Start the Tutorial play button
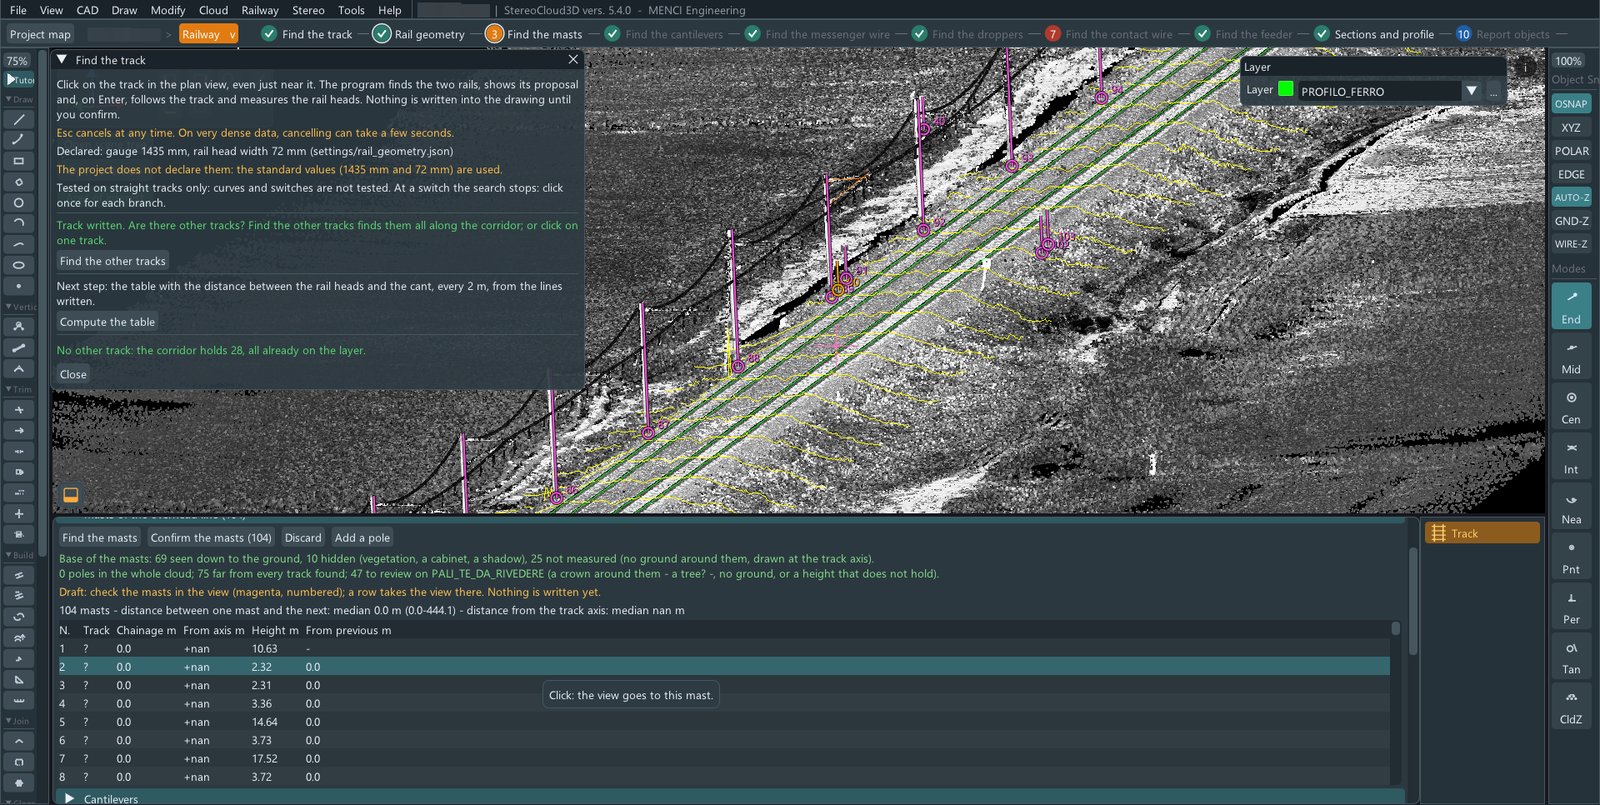1600x805 pixels. (20, 79)
